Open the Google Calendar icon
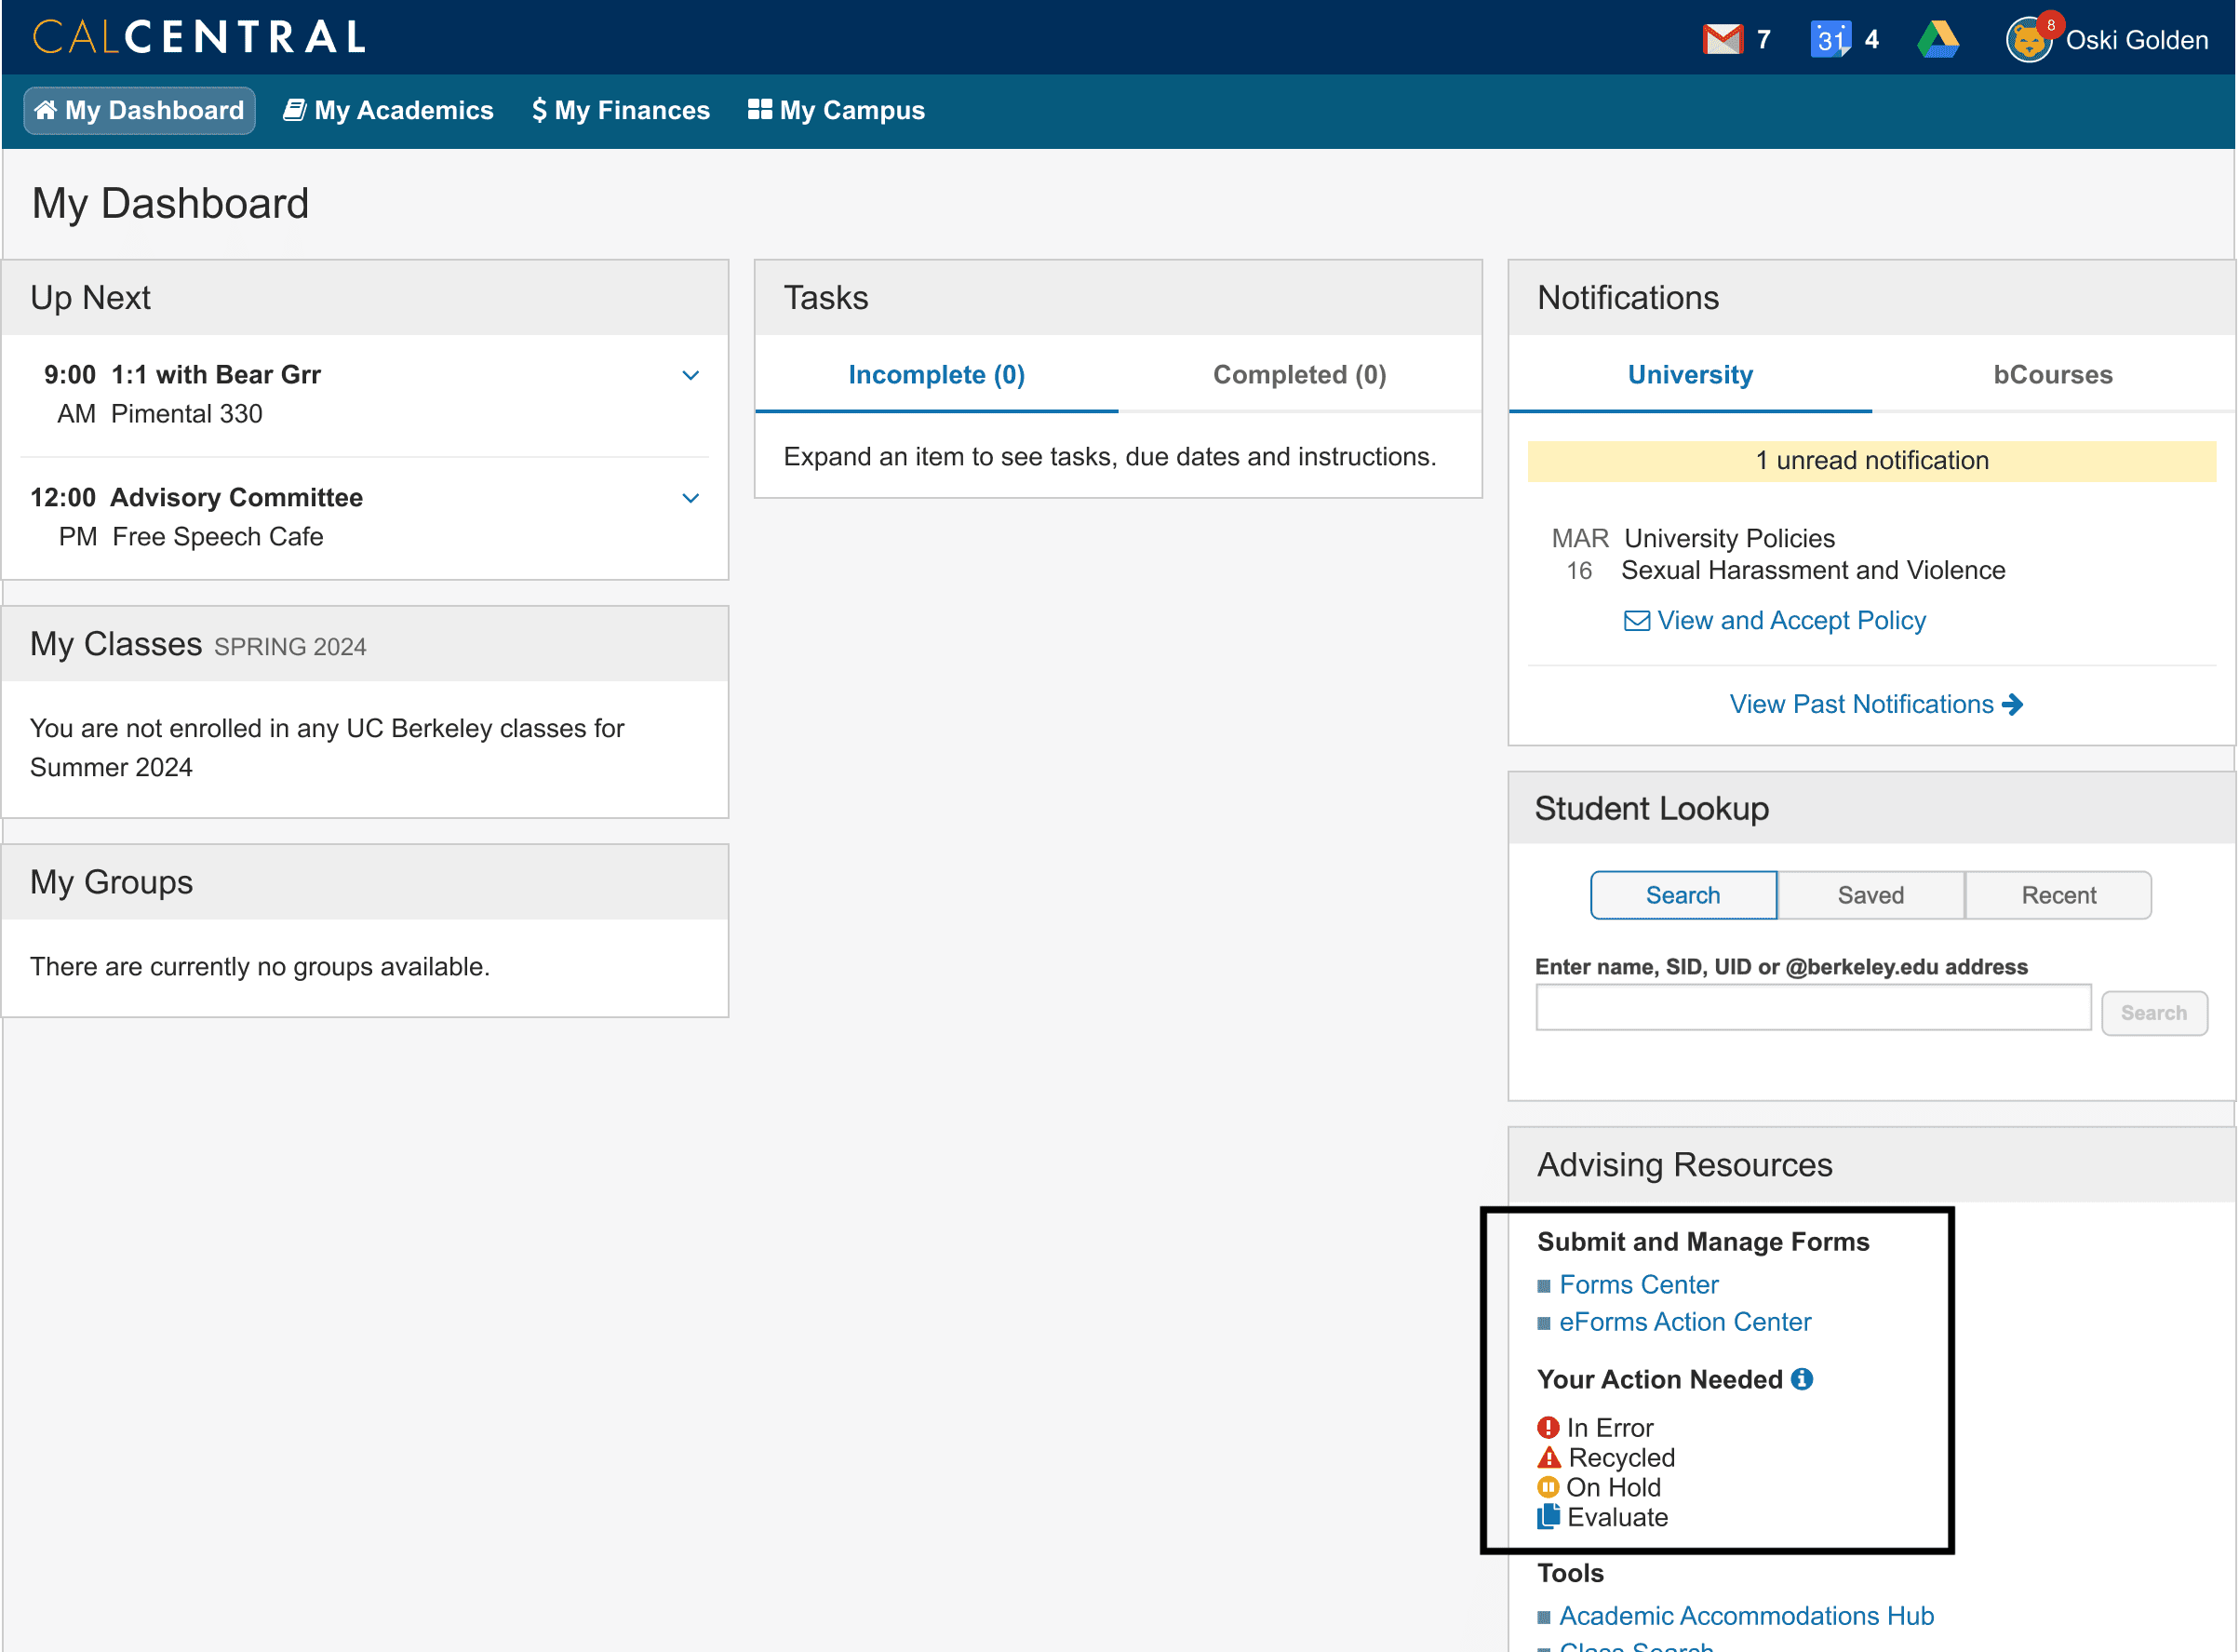This screenshot has width=2239, height=1652. click(x=1830, y=40)
